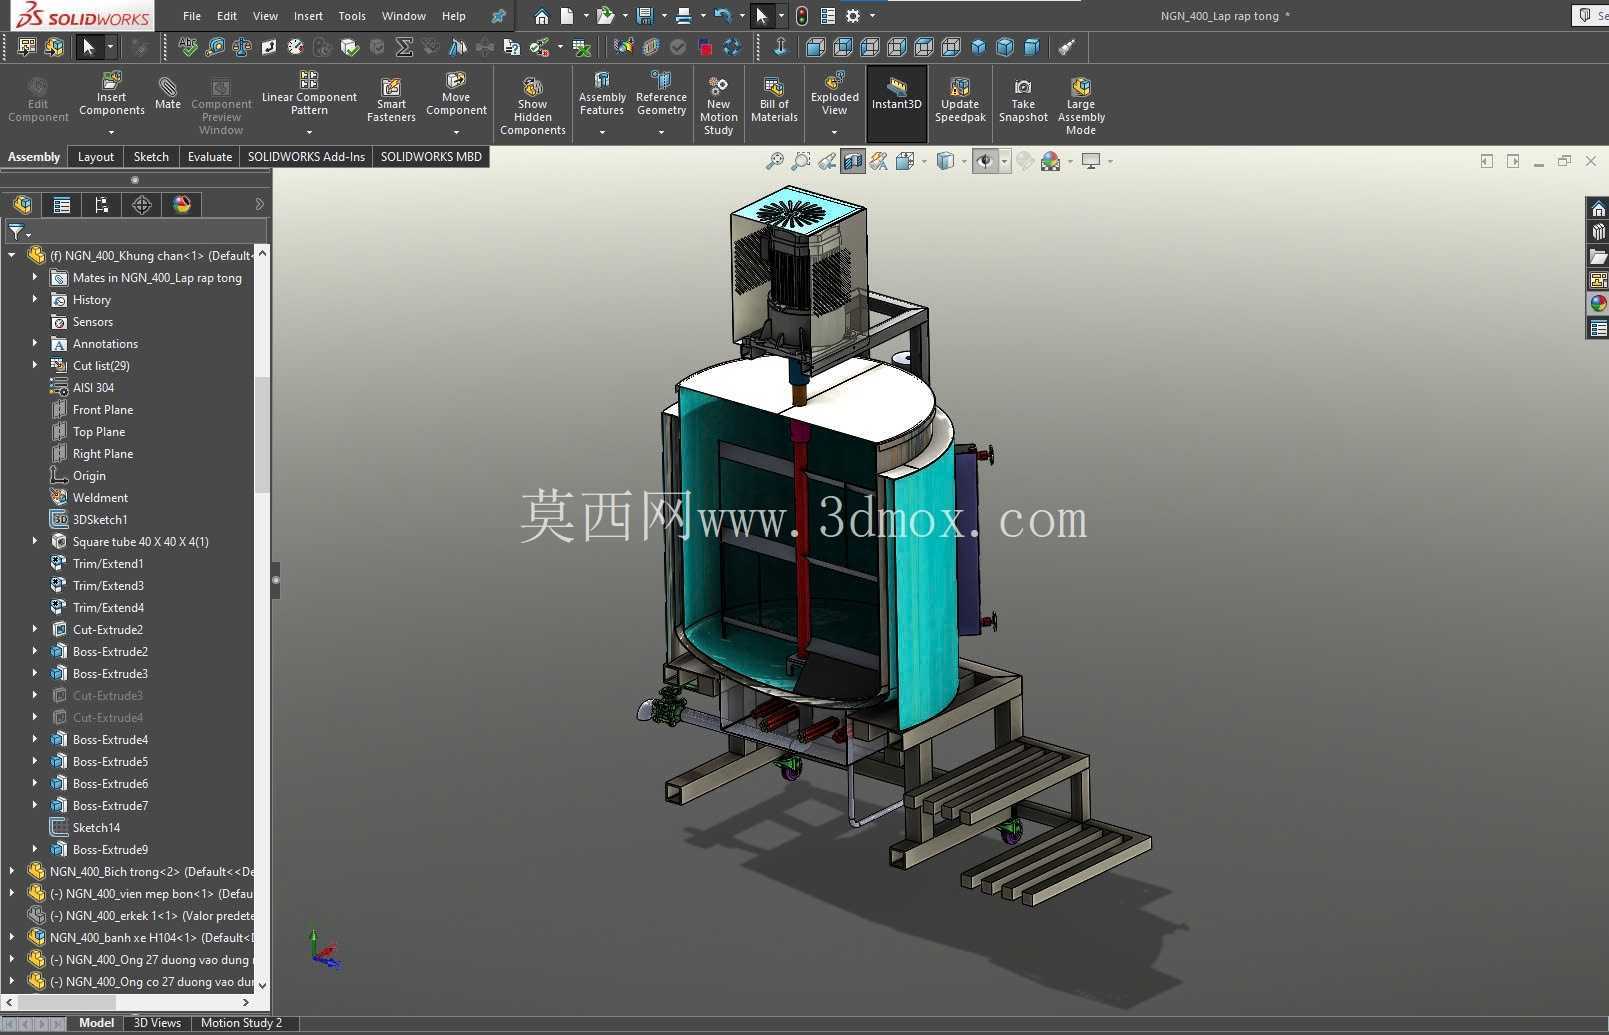Click the Save icon in title bar
The image size is (1609, 1035).
click(645, 16)
